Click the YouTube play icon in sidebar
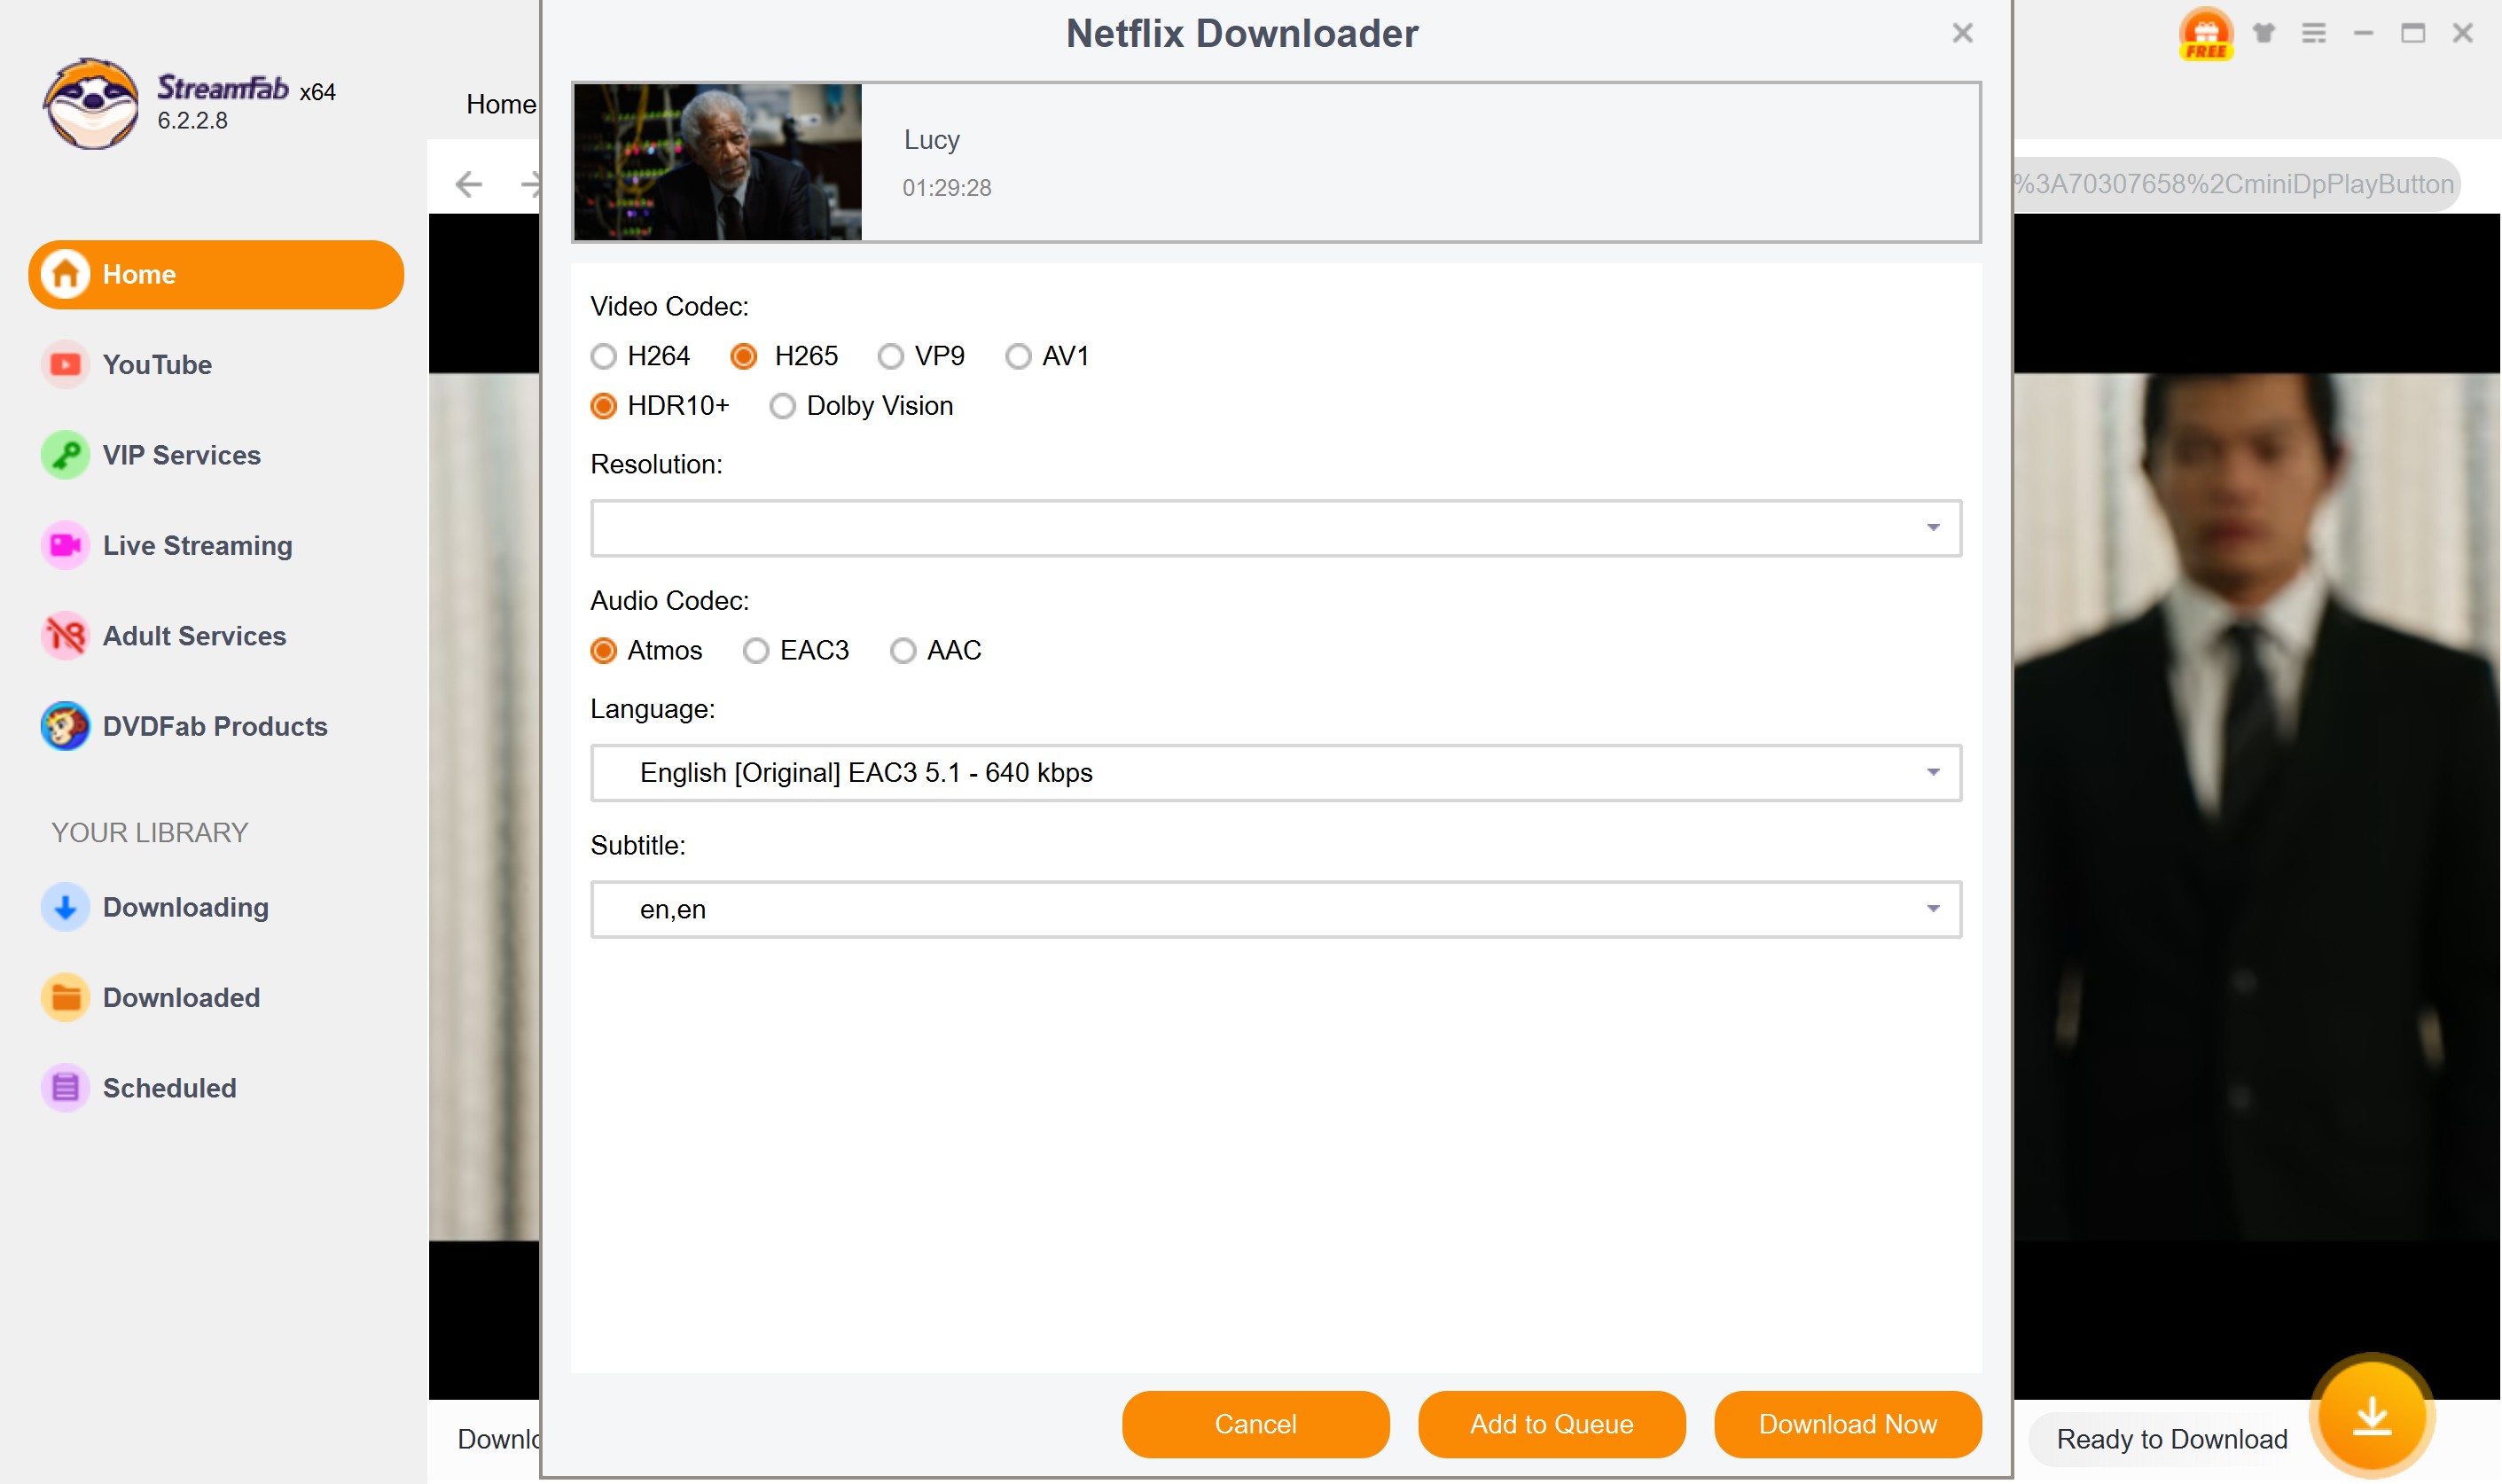The width and height of the screenshot is (2502, 1484). point(65,365)
